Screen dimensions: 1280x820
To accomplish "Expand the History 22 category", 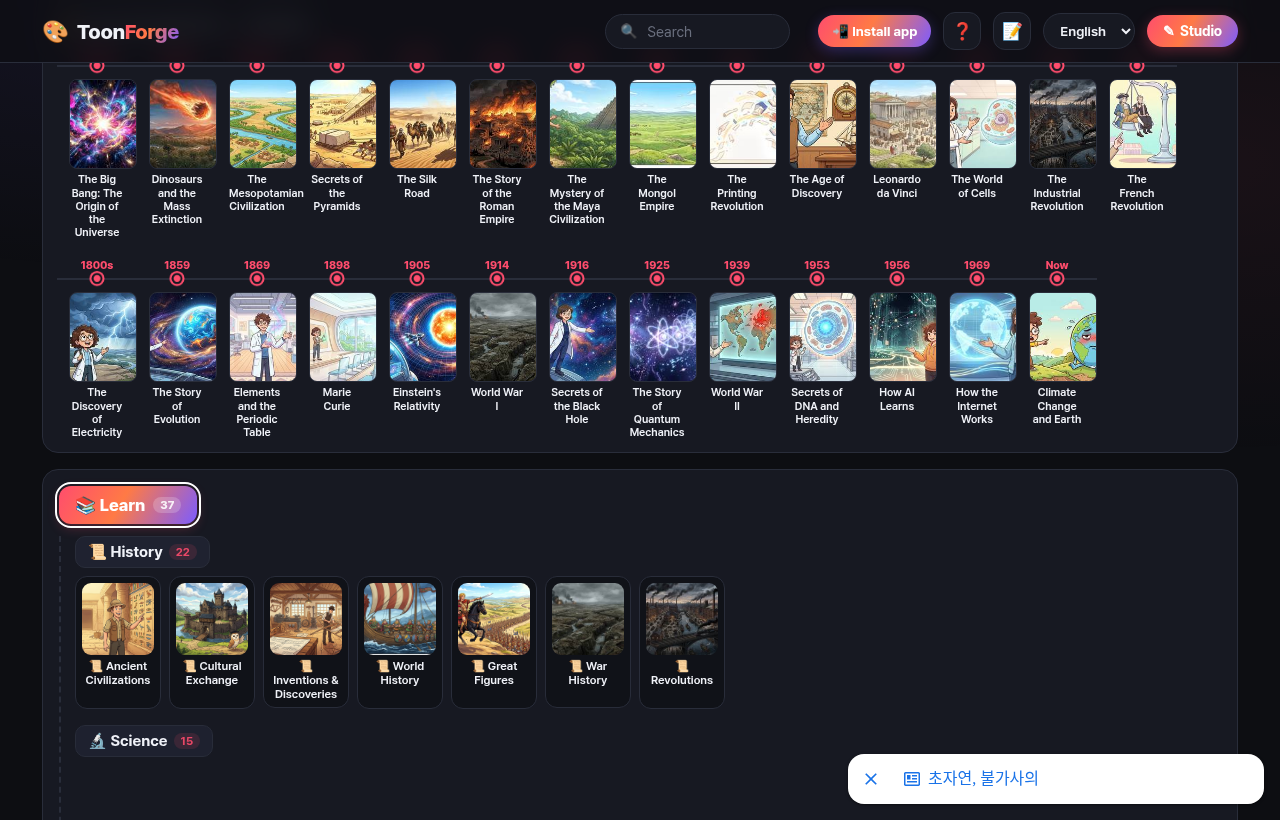I will click(142, 552).
